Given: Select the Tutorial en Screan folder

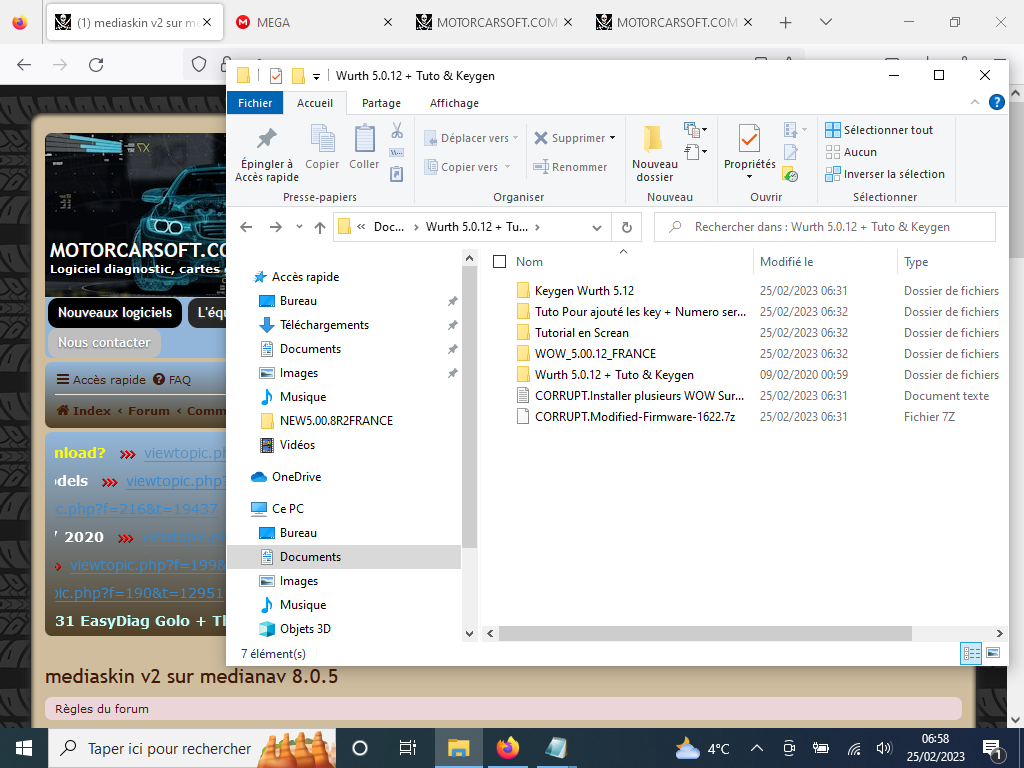Looking at the screenshot, I should (x=581, y=333).
